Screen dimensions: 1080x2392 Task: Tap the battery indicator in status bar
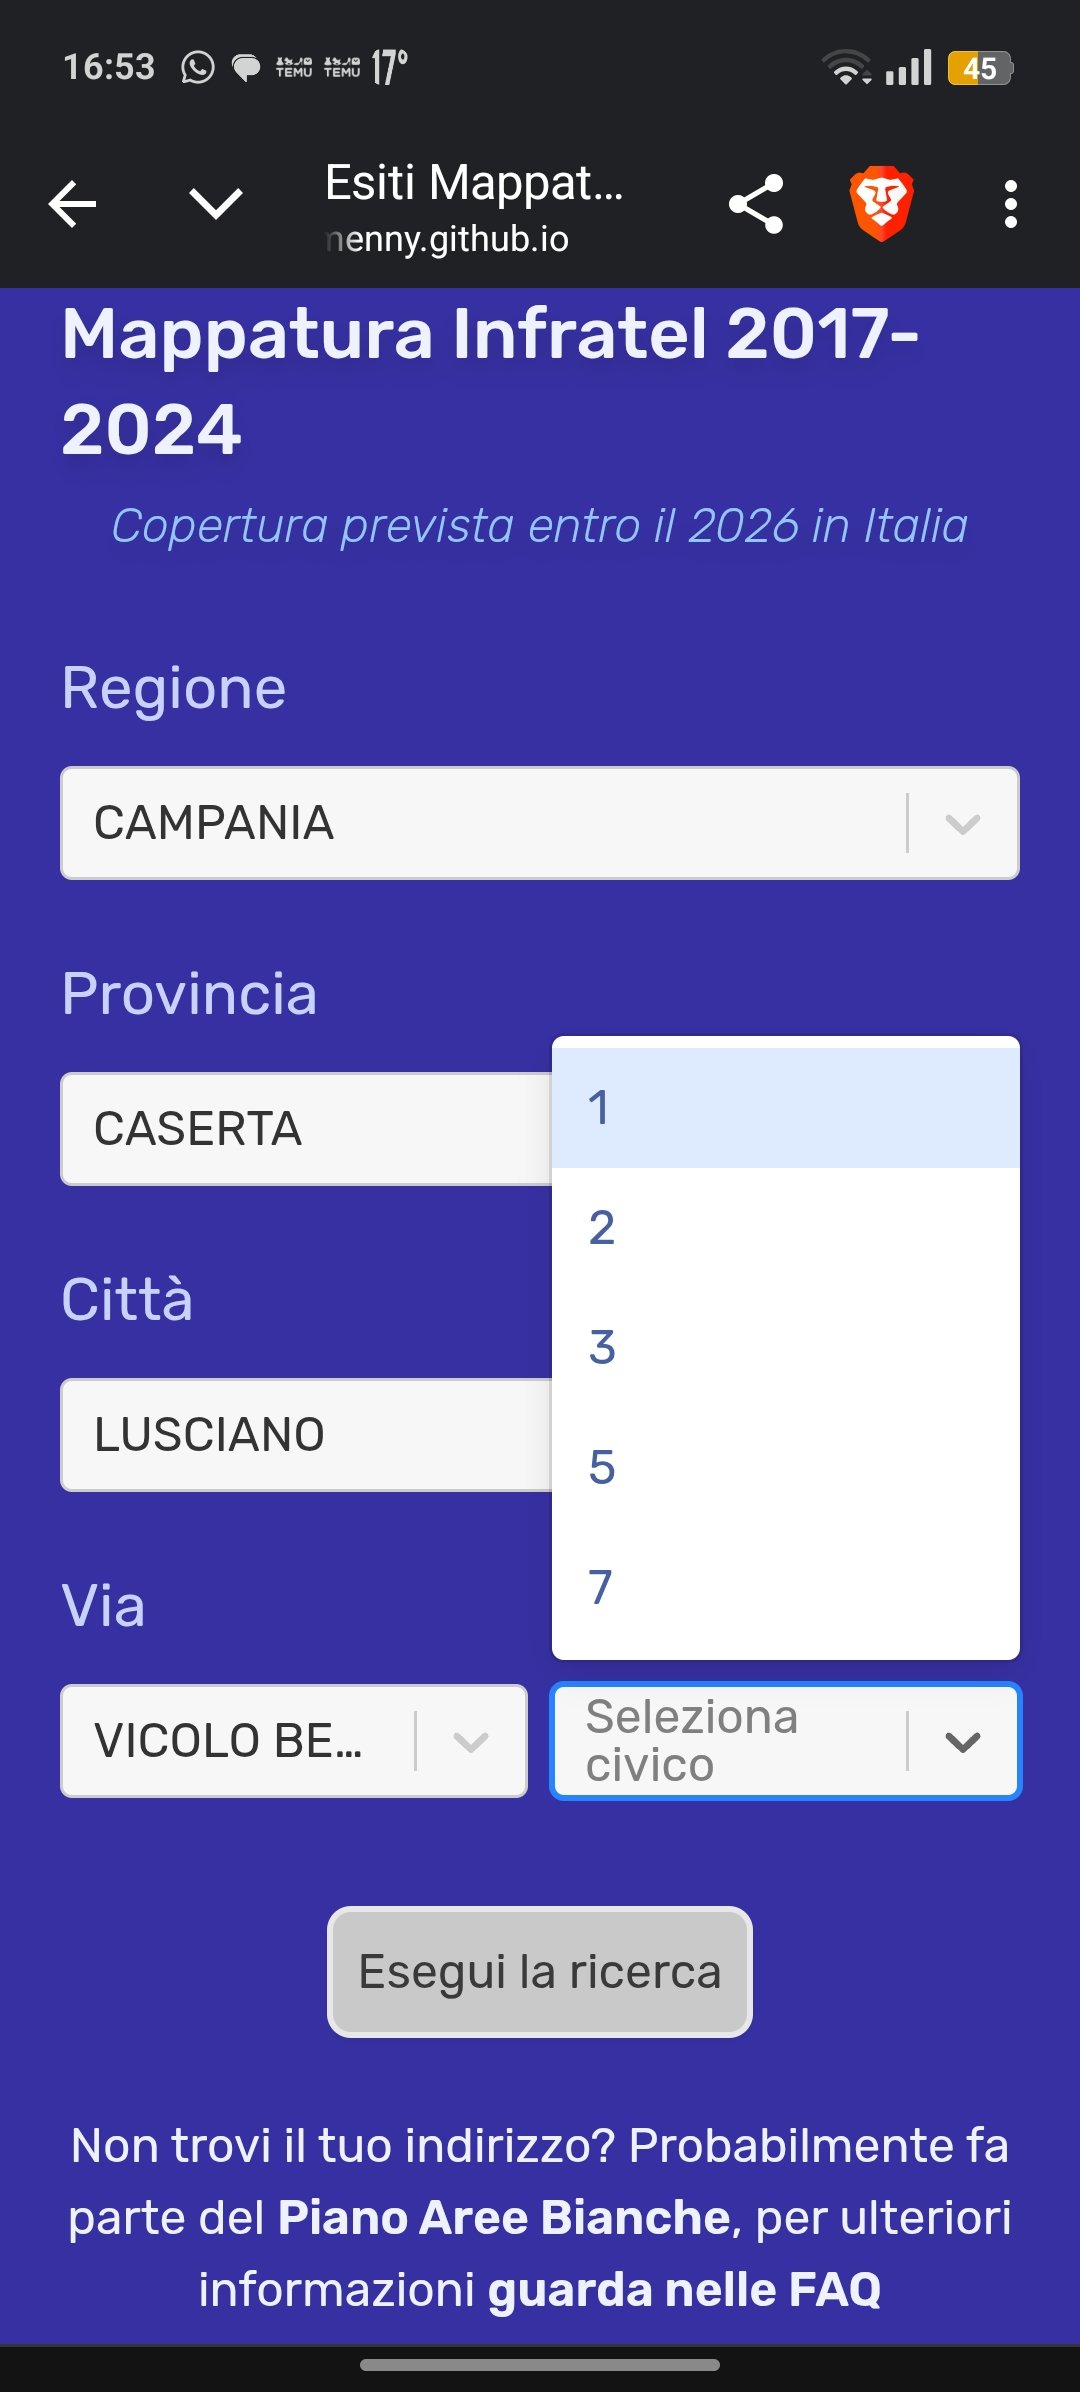980,68
